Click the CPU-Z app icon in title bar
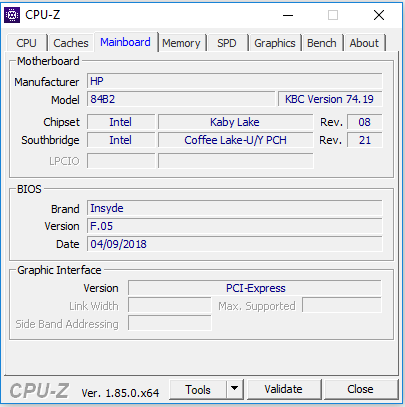Viewport: 405px width, 407px height. tap(12, 15)
